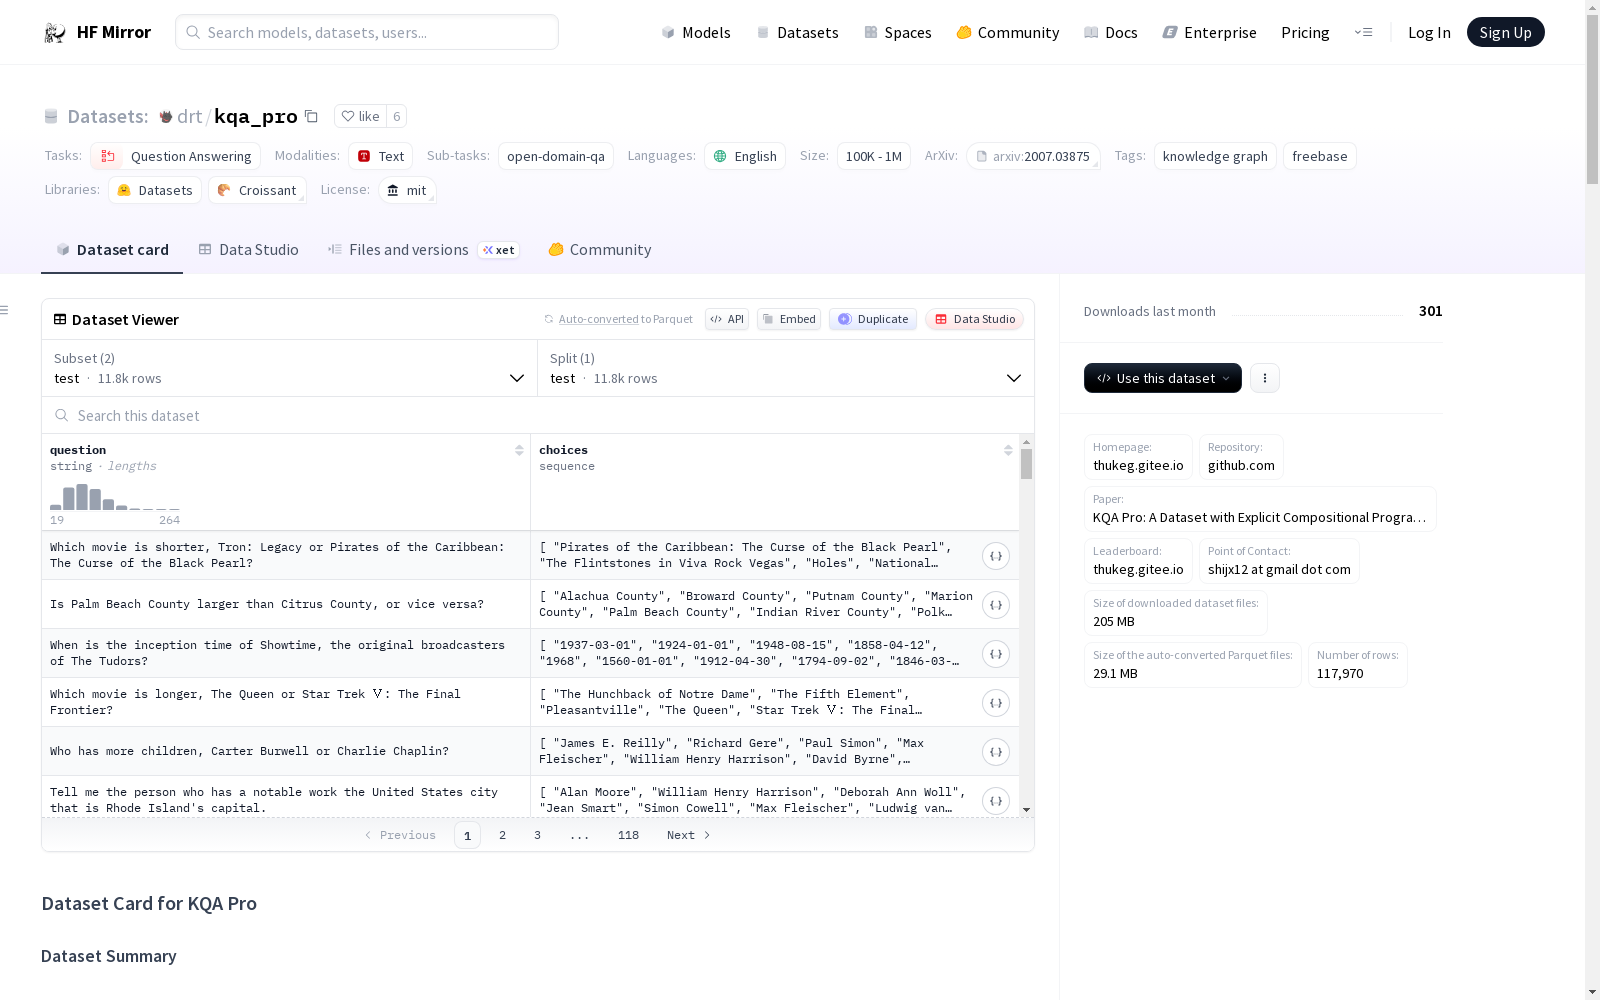Viewport: 1600px width, 1000px height.
Task: Click the Embed button
Action: 789,319
